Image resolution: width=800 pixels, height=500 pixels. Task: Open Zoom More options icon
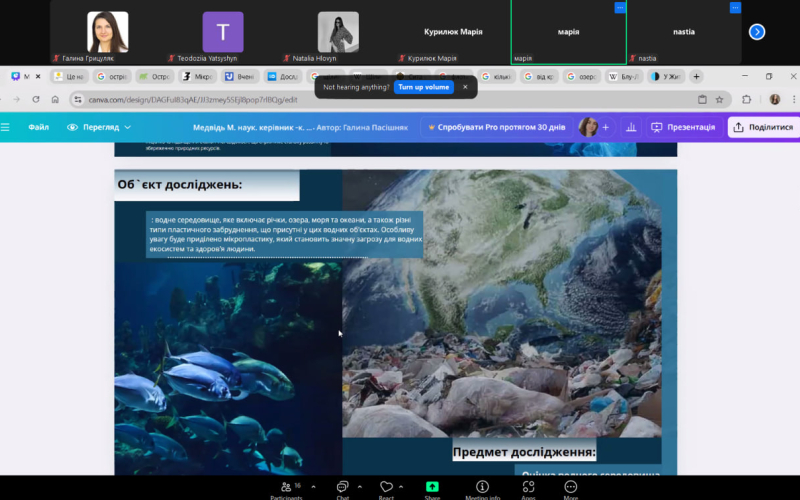pyautogui.click(x=570, y=487)
